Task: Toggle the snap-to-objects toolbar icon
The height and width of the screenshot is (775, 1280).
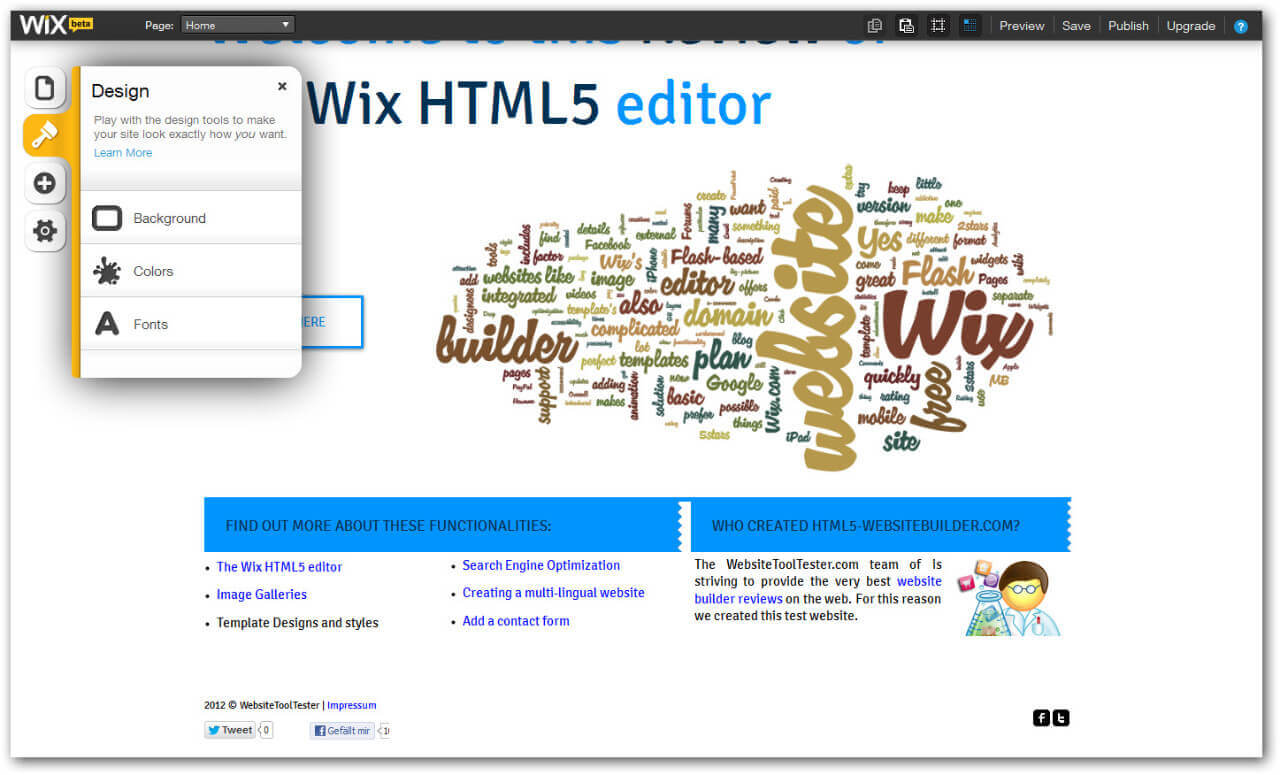Action: coord(938,26)
